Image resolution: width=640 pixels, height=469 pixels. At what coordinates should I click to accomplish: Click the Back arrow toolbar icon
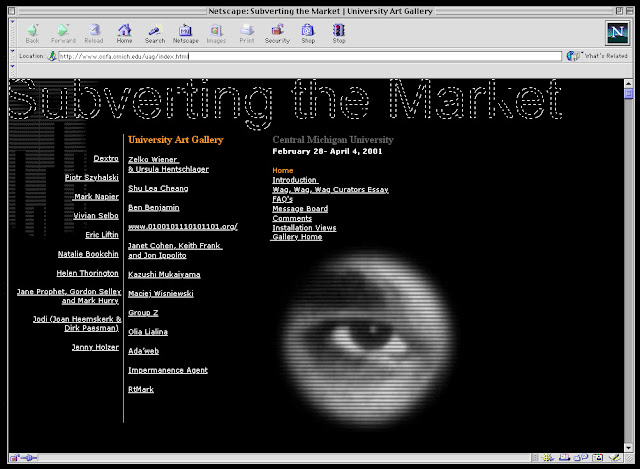click(x=32, y=31)
